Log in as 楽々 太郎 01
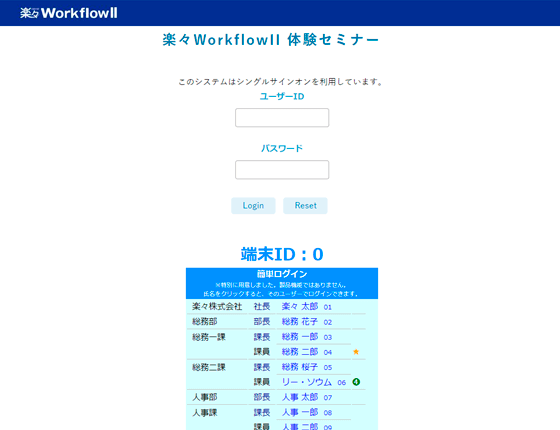The height and width of the screenshot is (430, 560). pyautogui.click(x=306, y=306)
